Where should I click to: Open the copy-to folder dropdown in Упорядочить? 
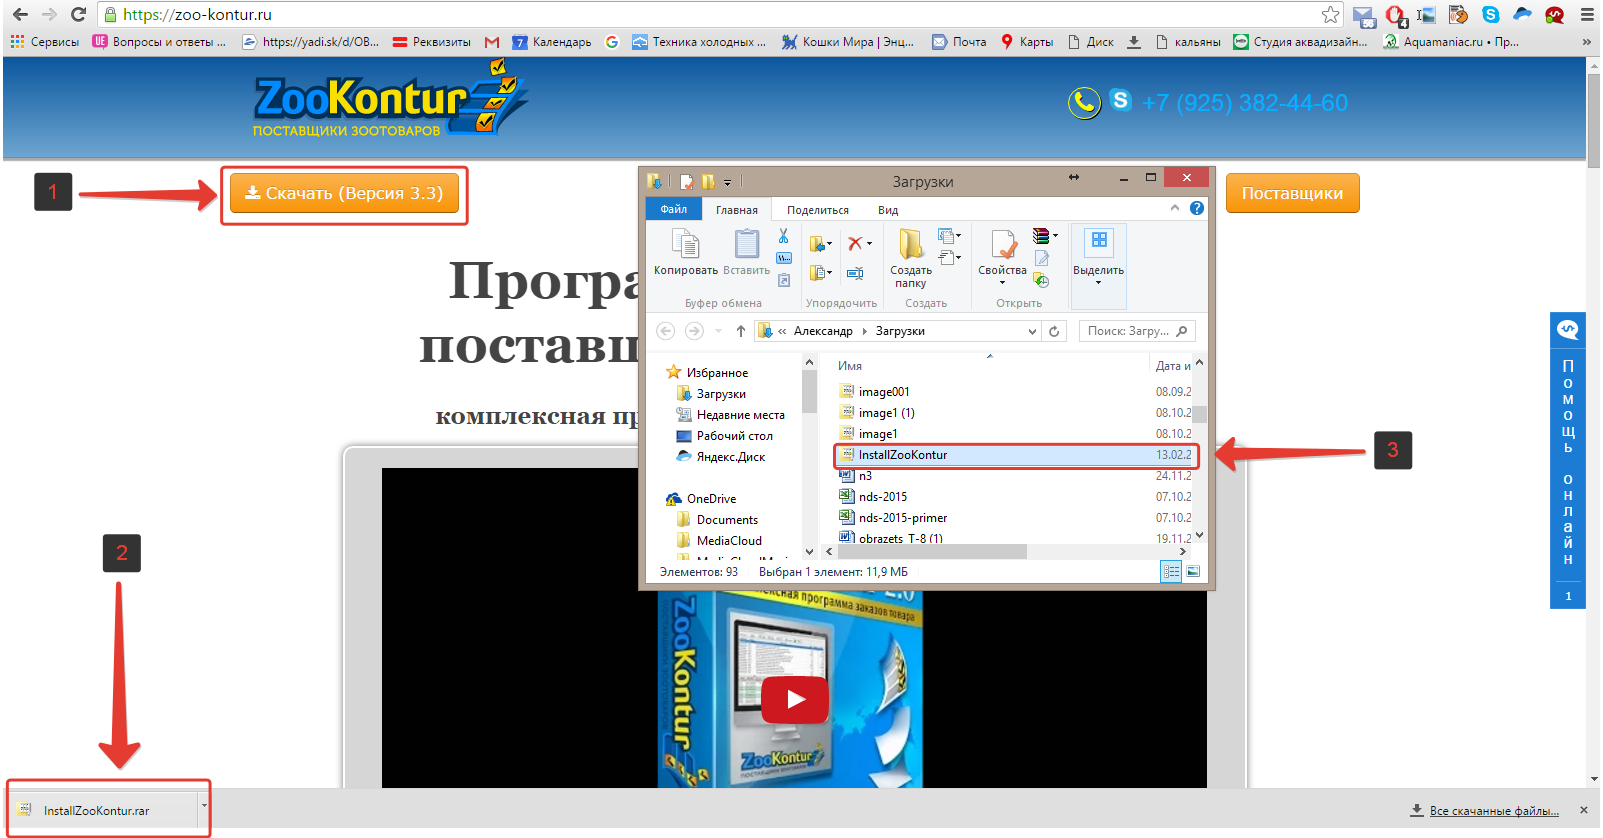pyautogui.click(x=820, y=272)
